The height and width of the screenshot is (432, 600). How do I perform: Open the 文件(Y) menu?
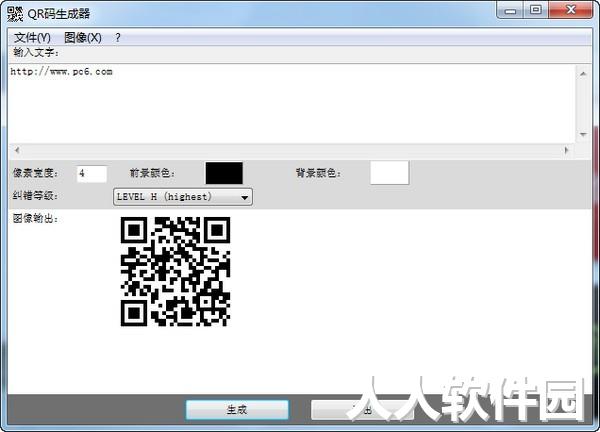(32, 37)
